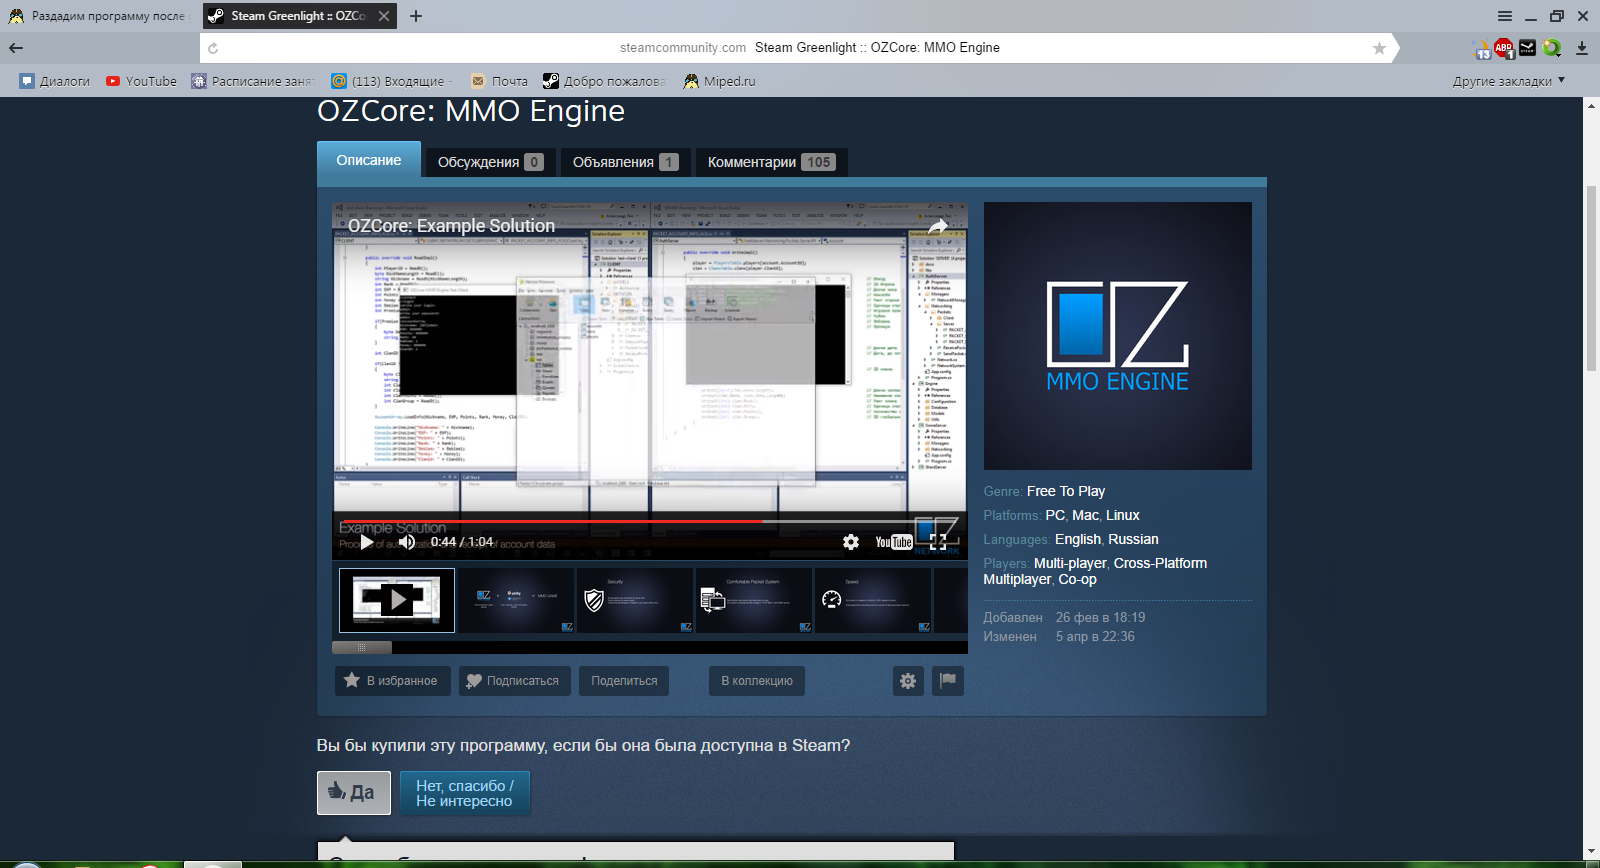
Task: Open the item settings gear button
Action: tap(908, 681)
